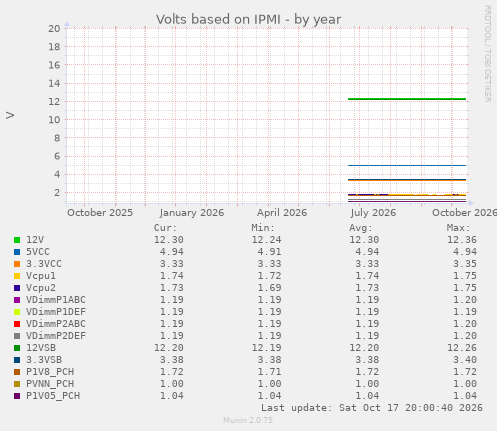Click the Vcpu1 legend label
Screen dimensions: 497x431
pyautogui.click(x=41, y=276)
